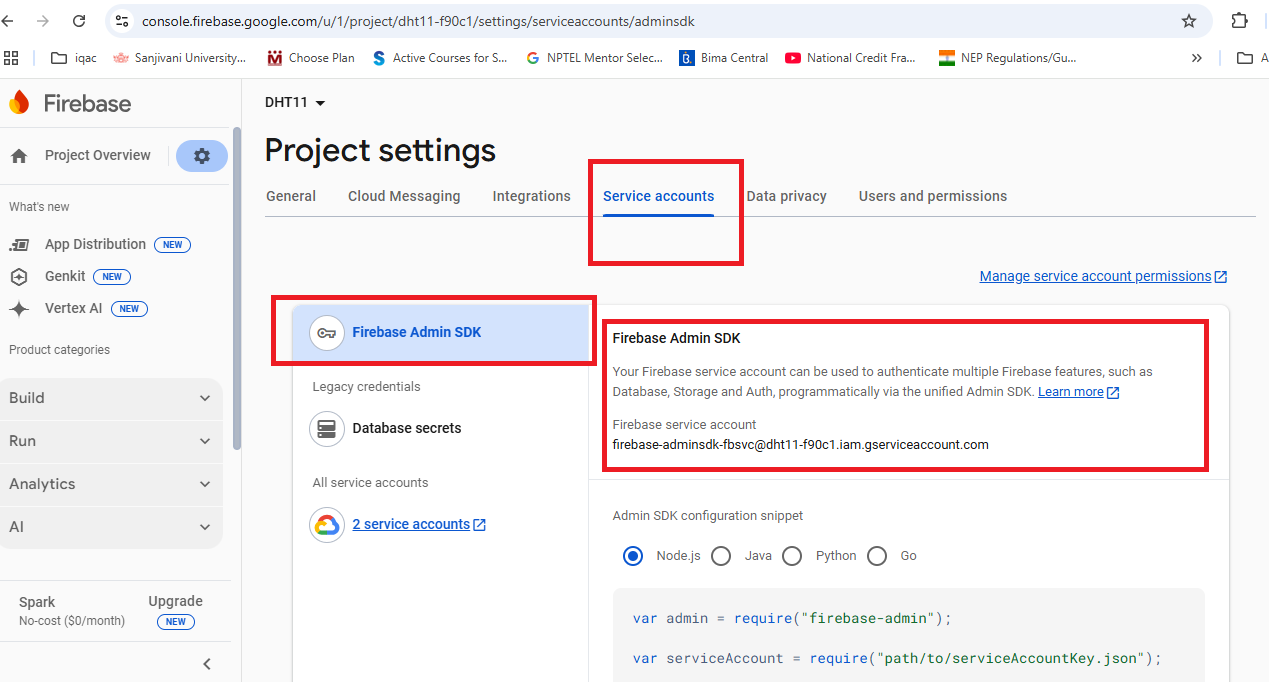This screenshot has height=682, width=1278.
Task: Expand the Run category
Action: click(x=111, y=441)
